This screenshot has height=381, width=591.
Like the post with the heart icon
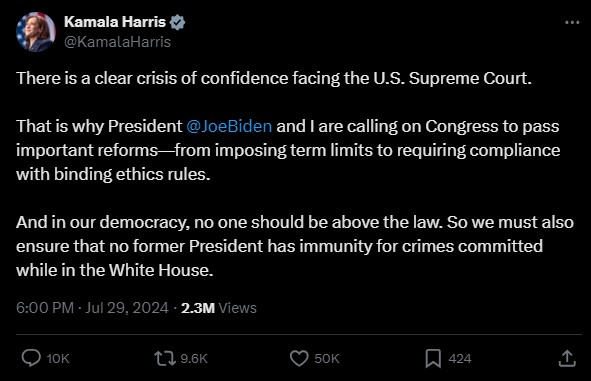pos(299,358)
